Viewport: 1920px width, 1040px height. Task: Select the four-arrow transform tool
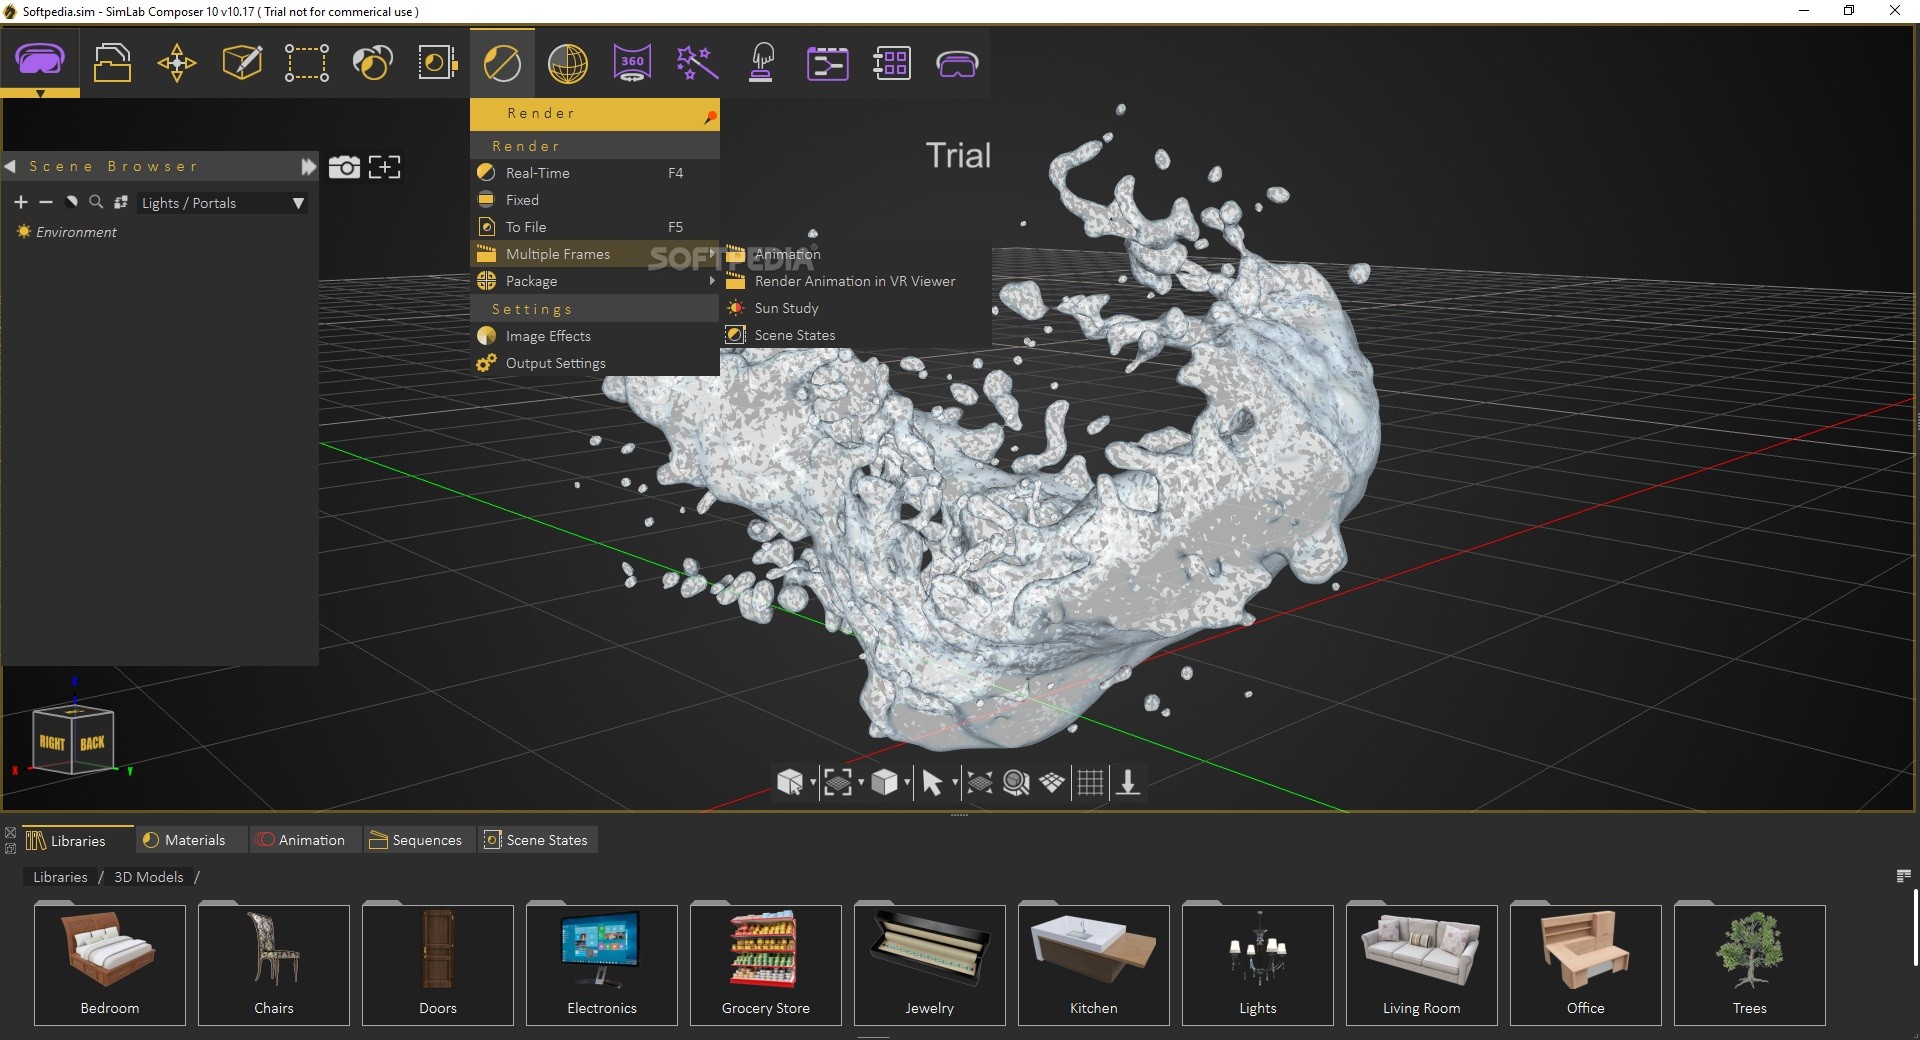177,62
